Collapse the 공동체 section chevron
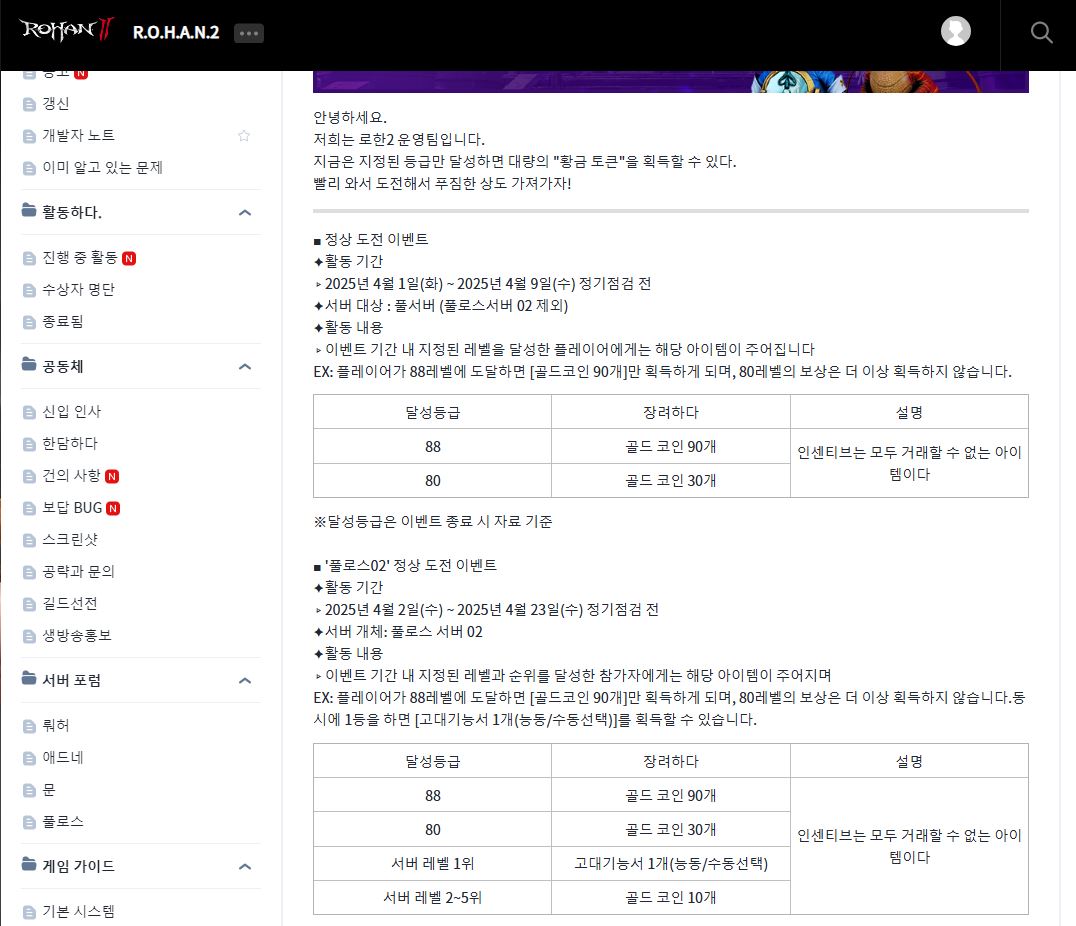The width and height of the screenshot is (1076, 926). tap(245, 367)
